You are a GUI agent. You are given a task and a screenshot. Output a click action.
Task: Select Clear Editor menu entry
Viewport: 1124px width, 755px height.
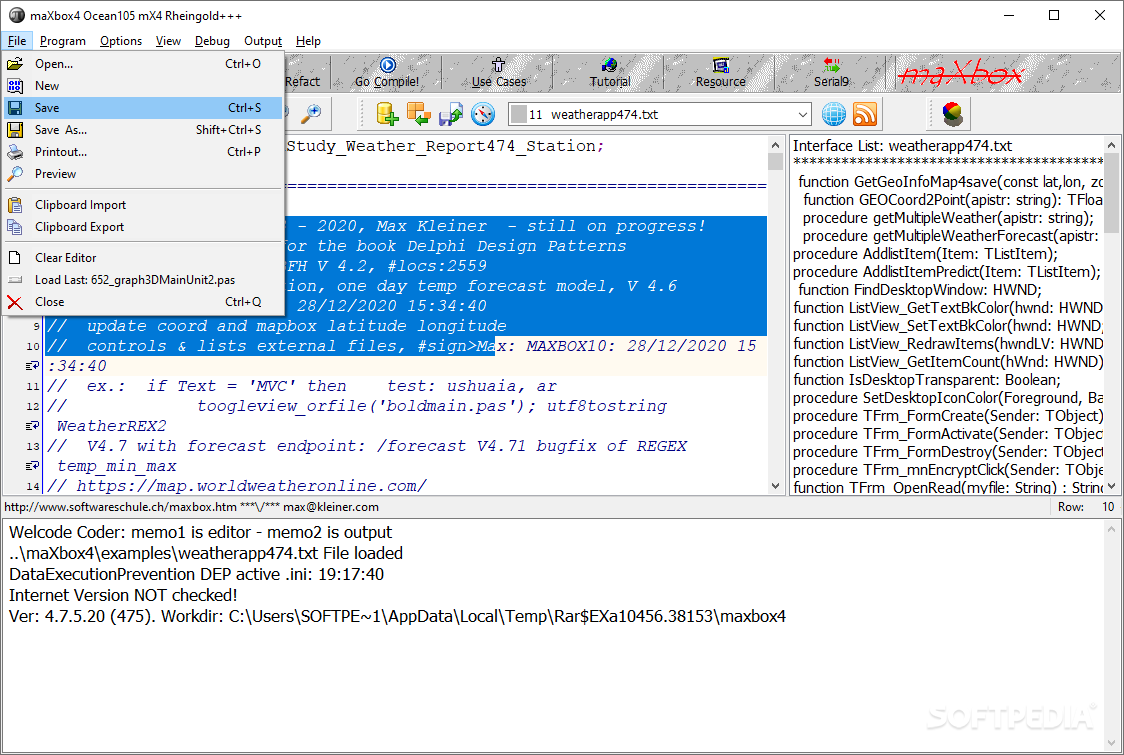[143, 258]
